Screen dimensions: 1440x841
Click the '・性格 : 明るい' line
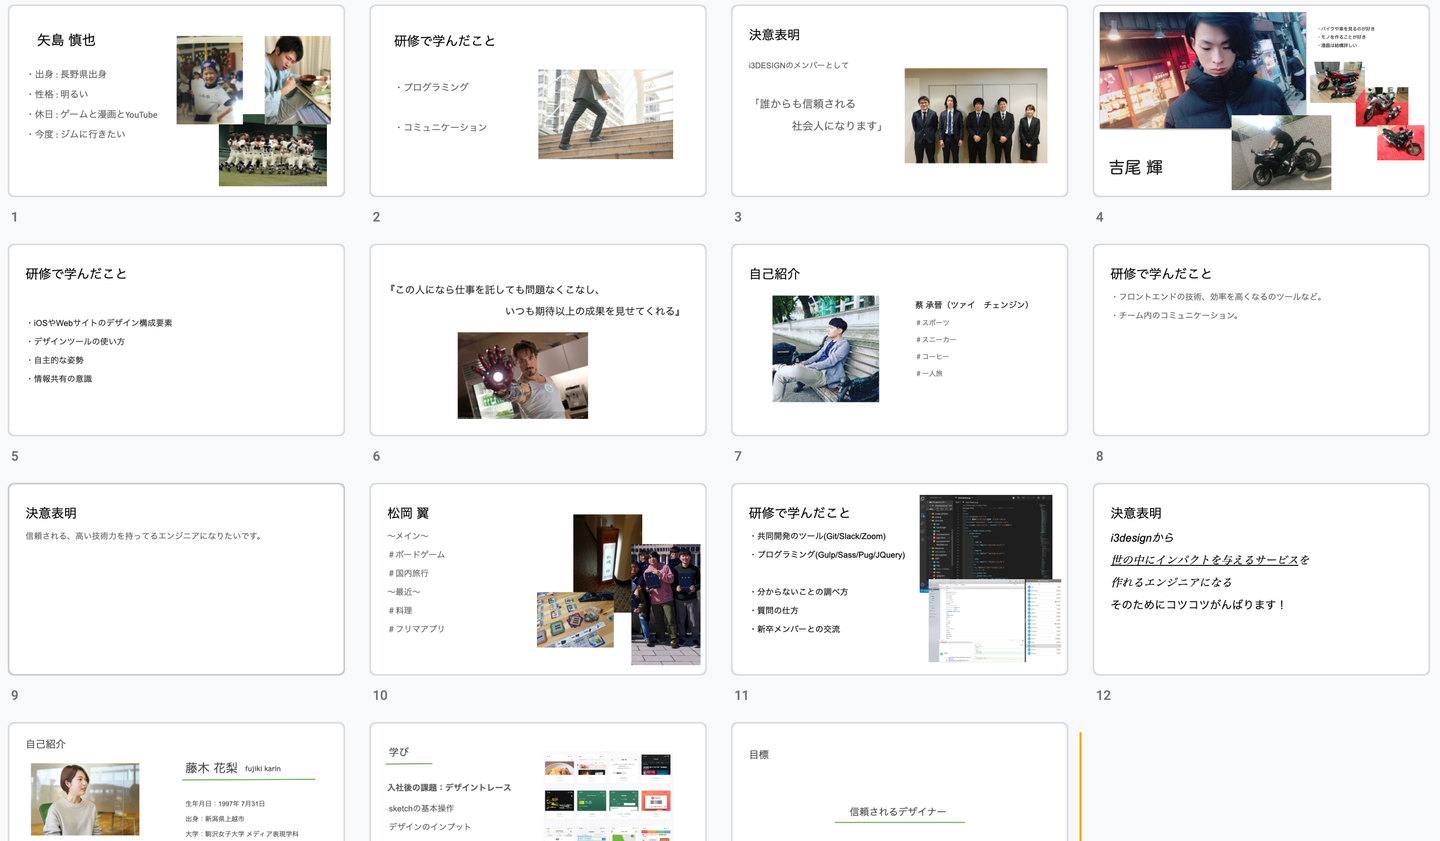point(58,94)
